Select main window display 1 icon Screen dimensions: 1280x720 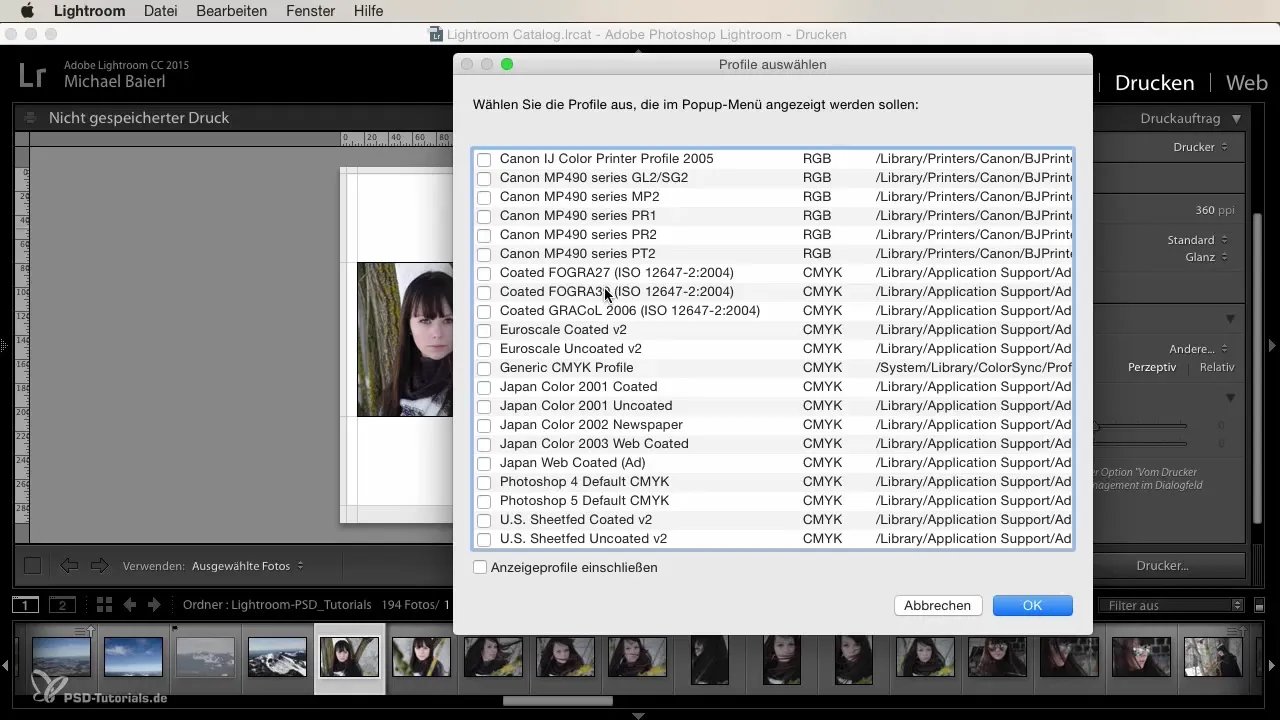(26, 605)
